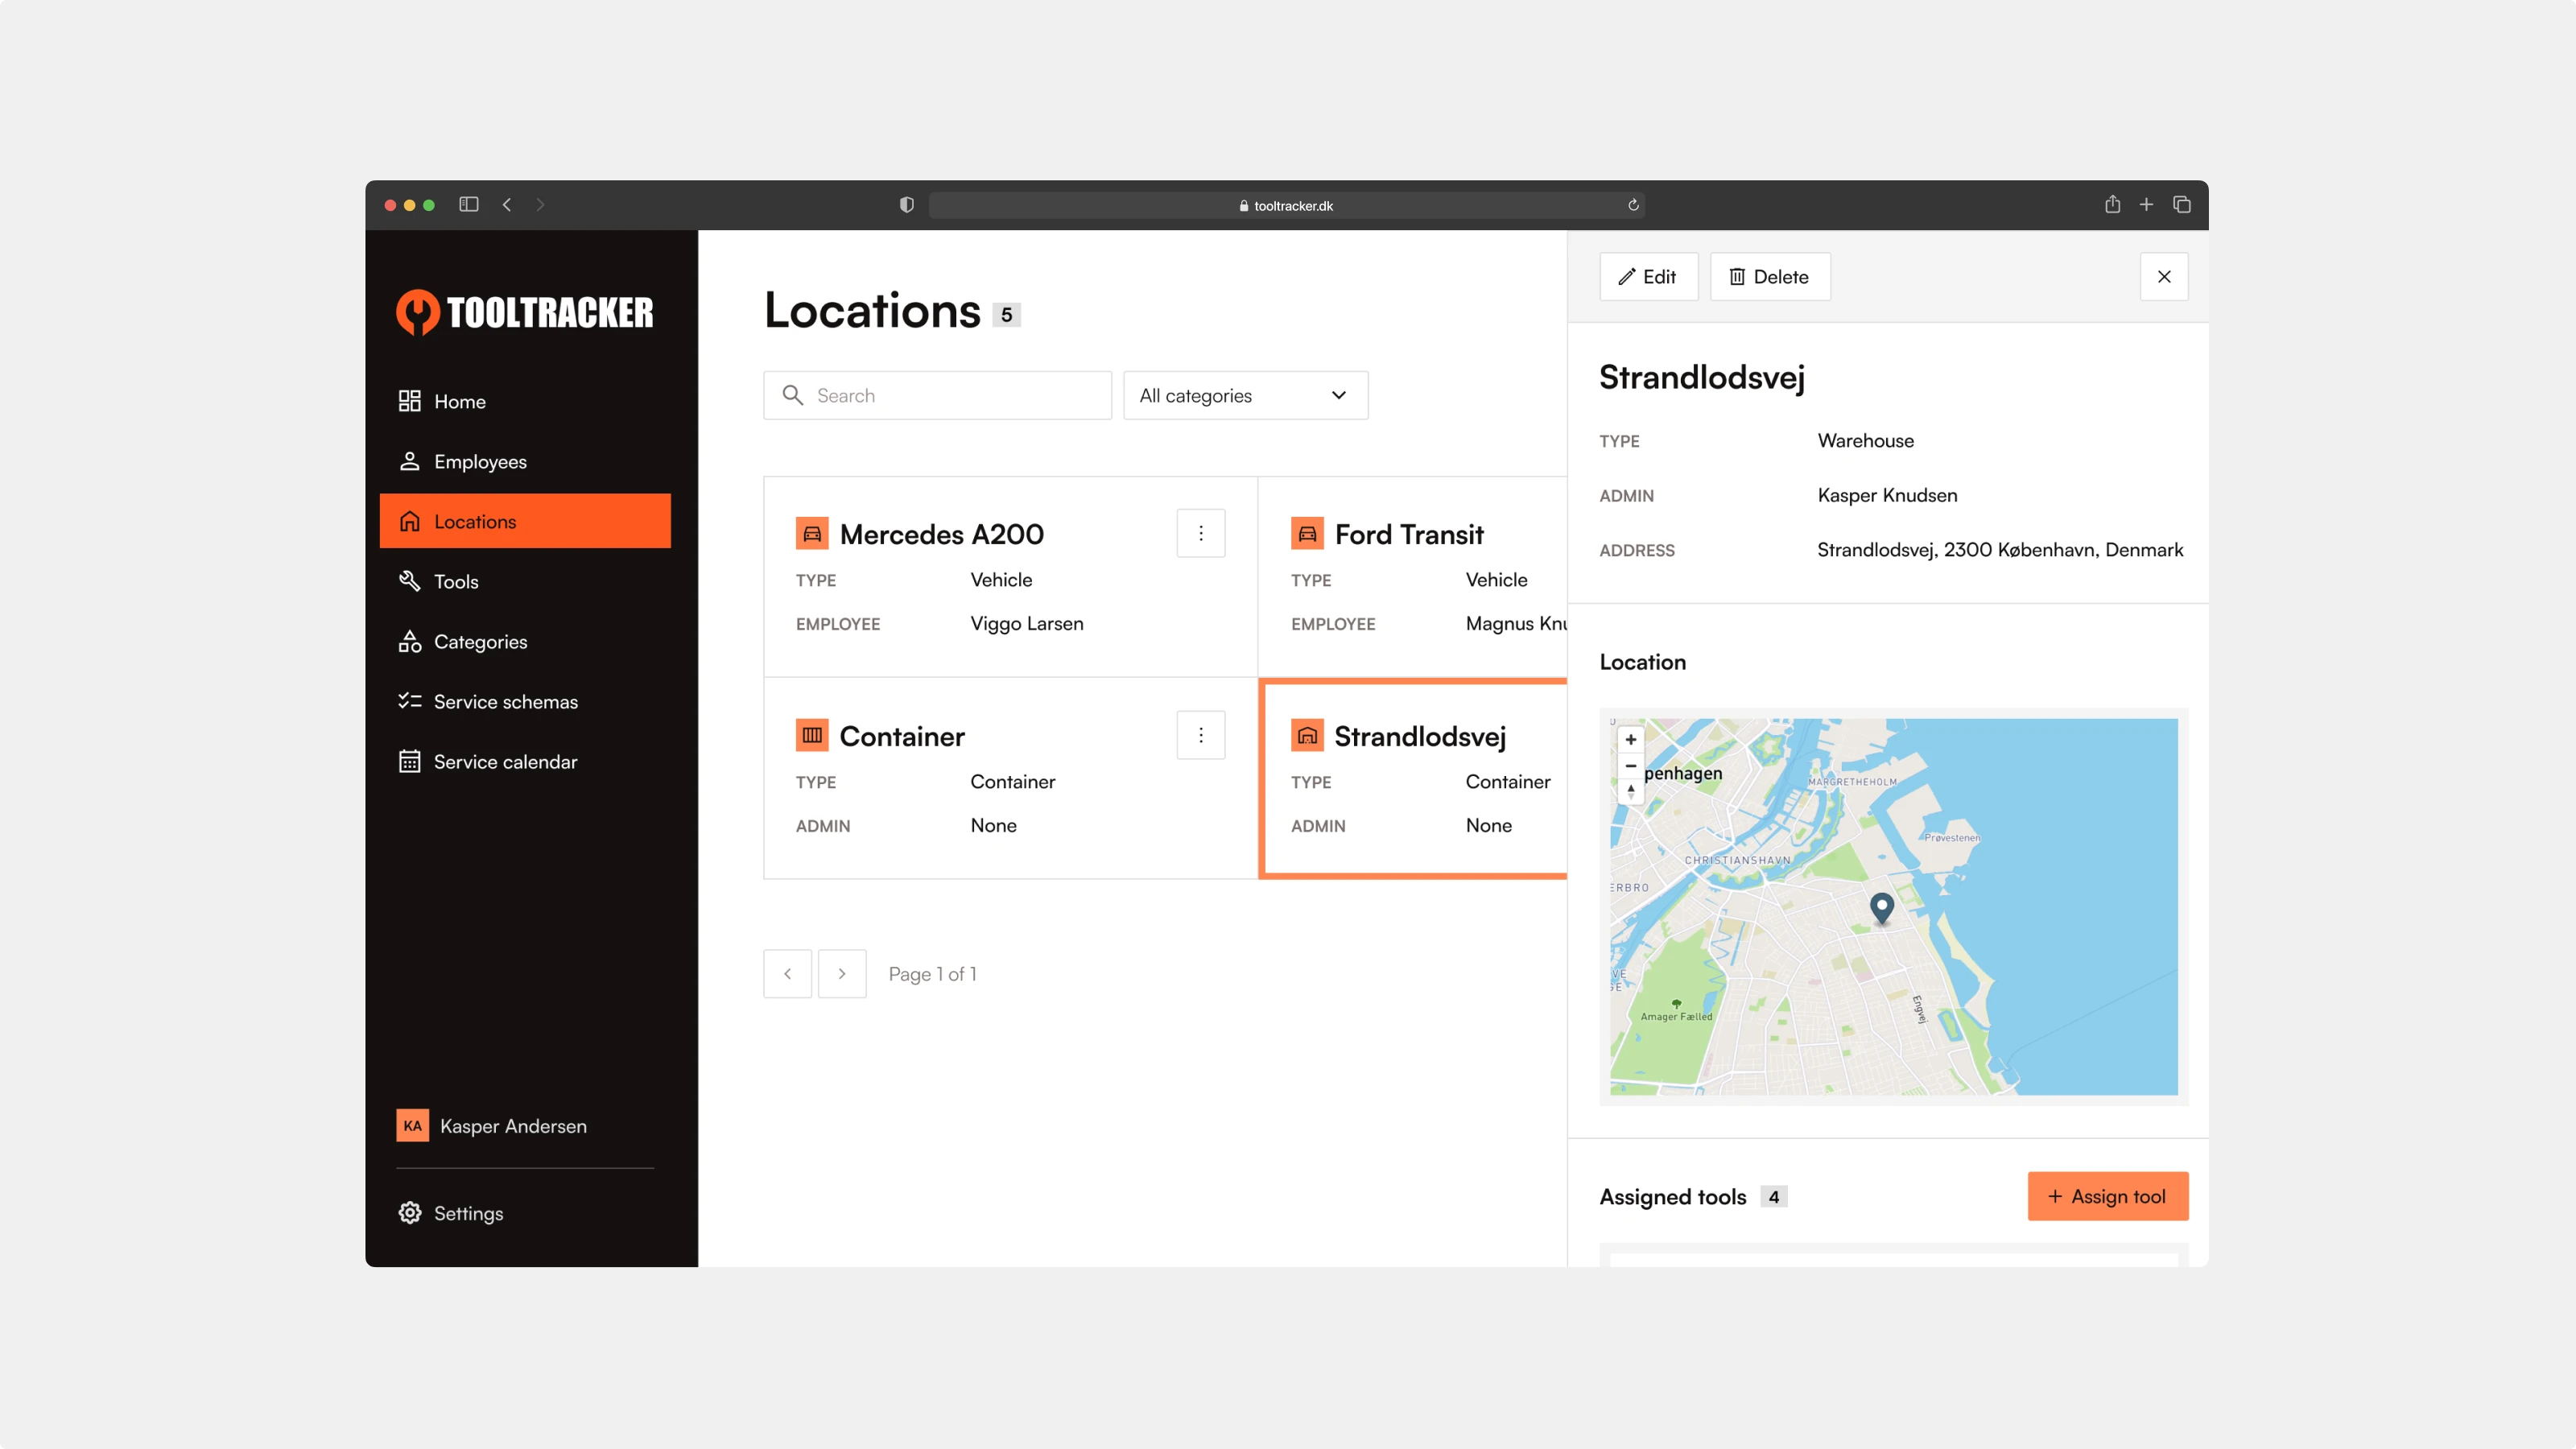Click the Delete location button
Viewport: 2576px width, 1449px height.
pyautogui.click(x=1769, y=277)
